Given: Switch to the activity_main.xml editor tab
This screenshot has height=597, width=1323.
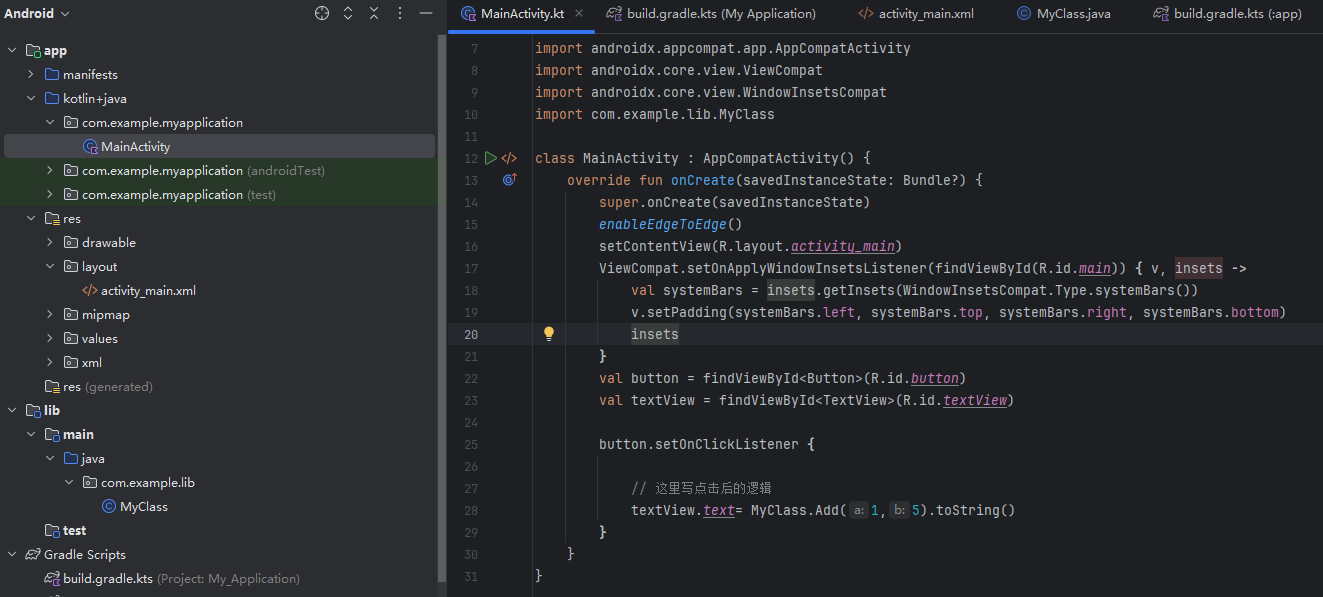Looking at the screenshot, I should coord(916,14).
